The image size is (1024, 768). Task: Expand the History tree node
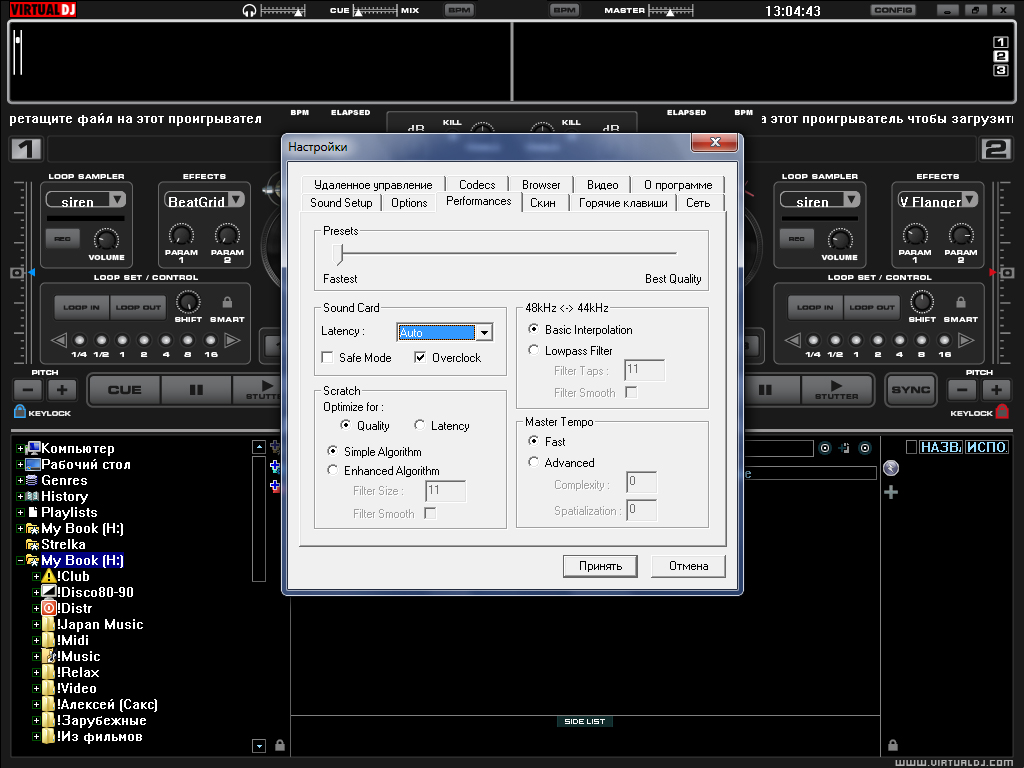pos(20,496)
